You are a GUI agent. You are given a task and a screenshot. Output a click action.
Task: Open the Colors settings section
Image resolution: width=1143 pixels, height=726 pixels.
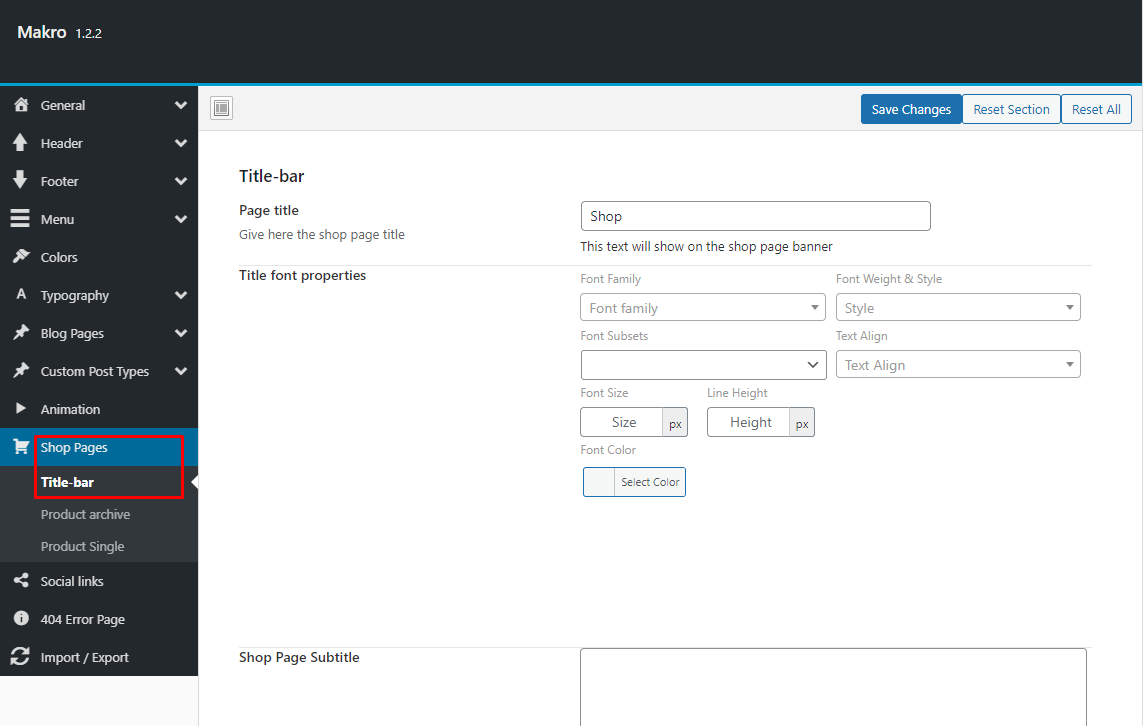click(x=99, y=257)
